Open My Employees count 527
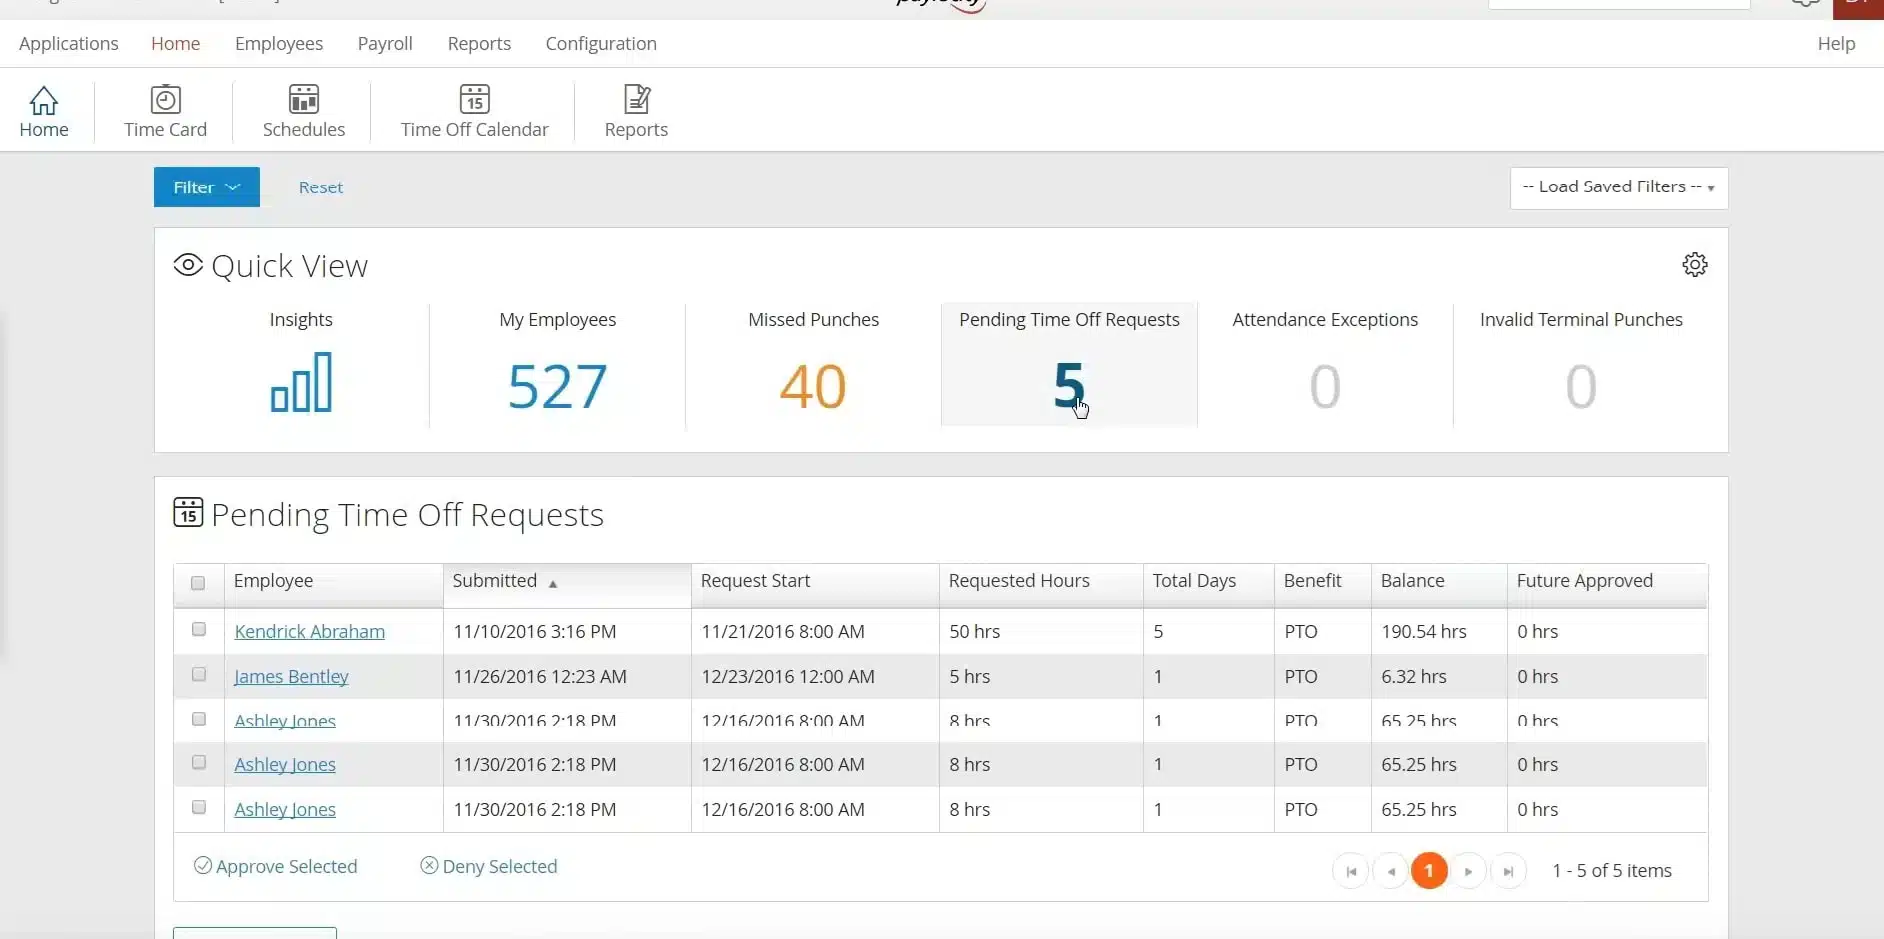The image size is (1884, 939). (557, 386)
